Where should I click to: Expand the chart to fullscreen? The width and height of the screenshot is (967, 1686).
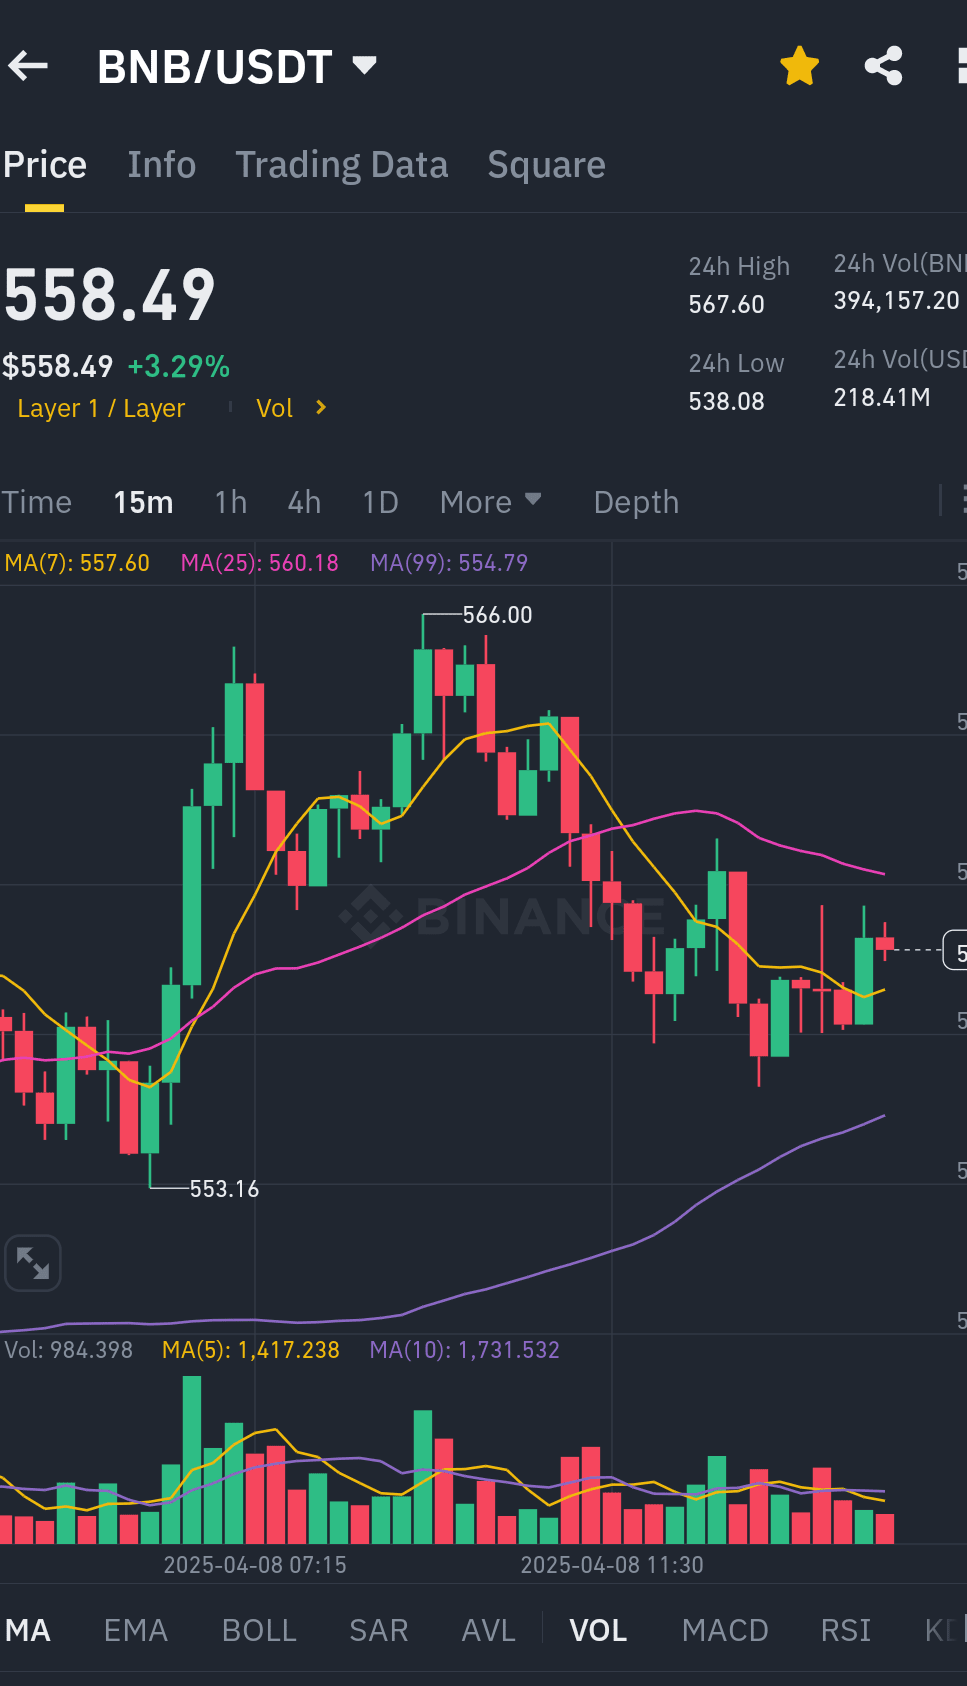click(x=33, y=1263)
